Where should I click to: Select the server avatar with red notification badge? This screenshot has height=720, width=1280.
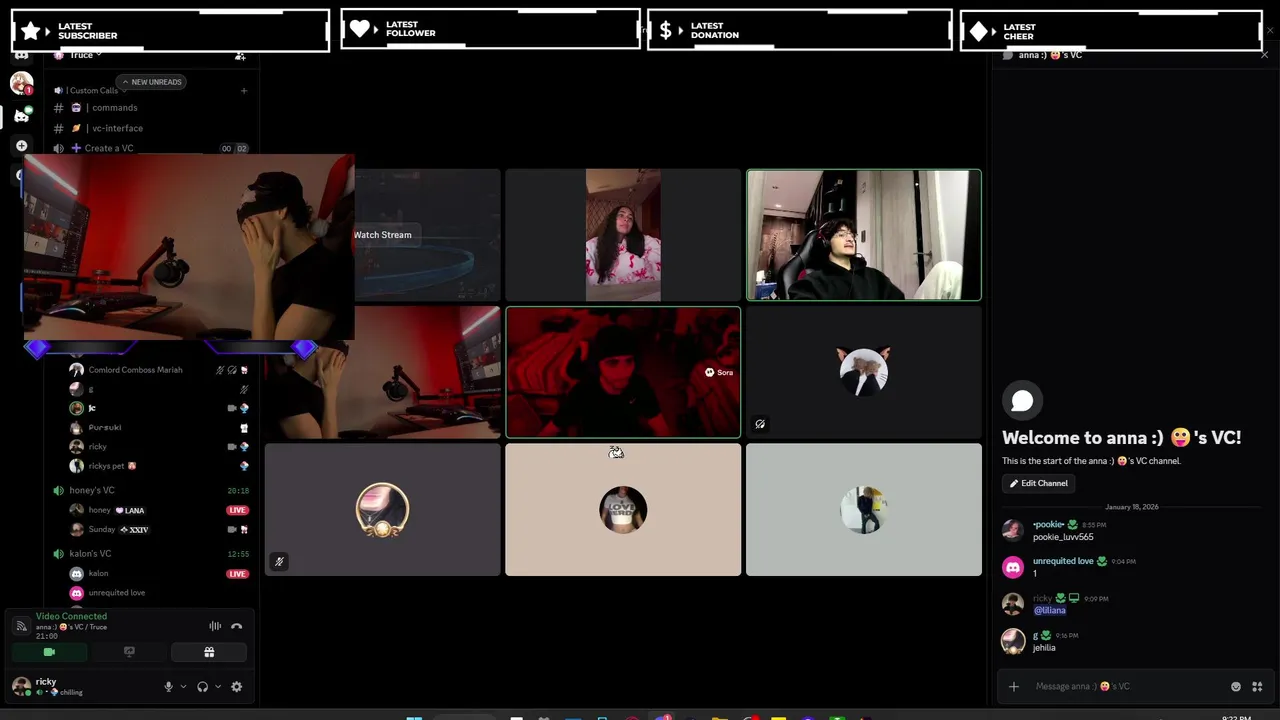(21, 83)
